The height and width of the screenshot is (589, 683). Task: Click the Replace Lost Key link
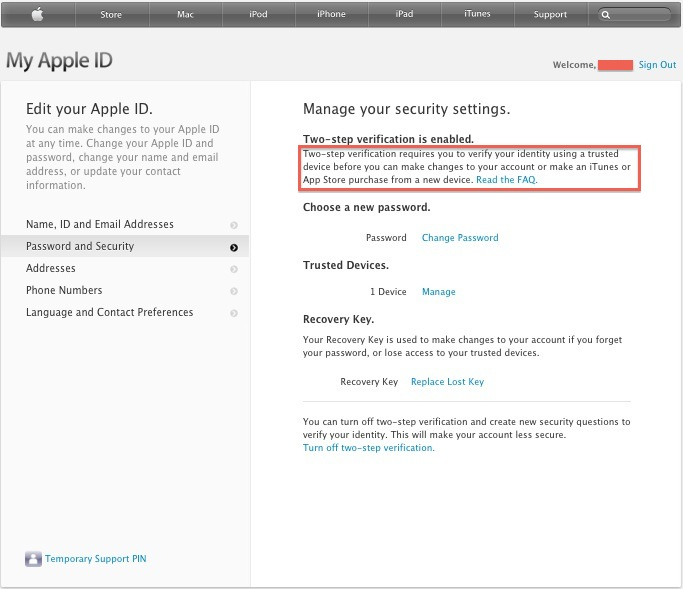point(447,382)
